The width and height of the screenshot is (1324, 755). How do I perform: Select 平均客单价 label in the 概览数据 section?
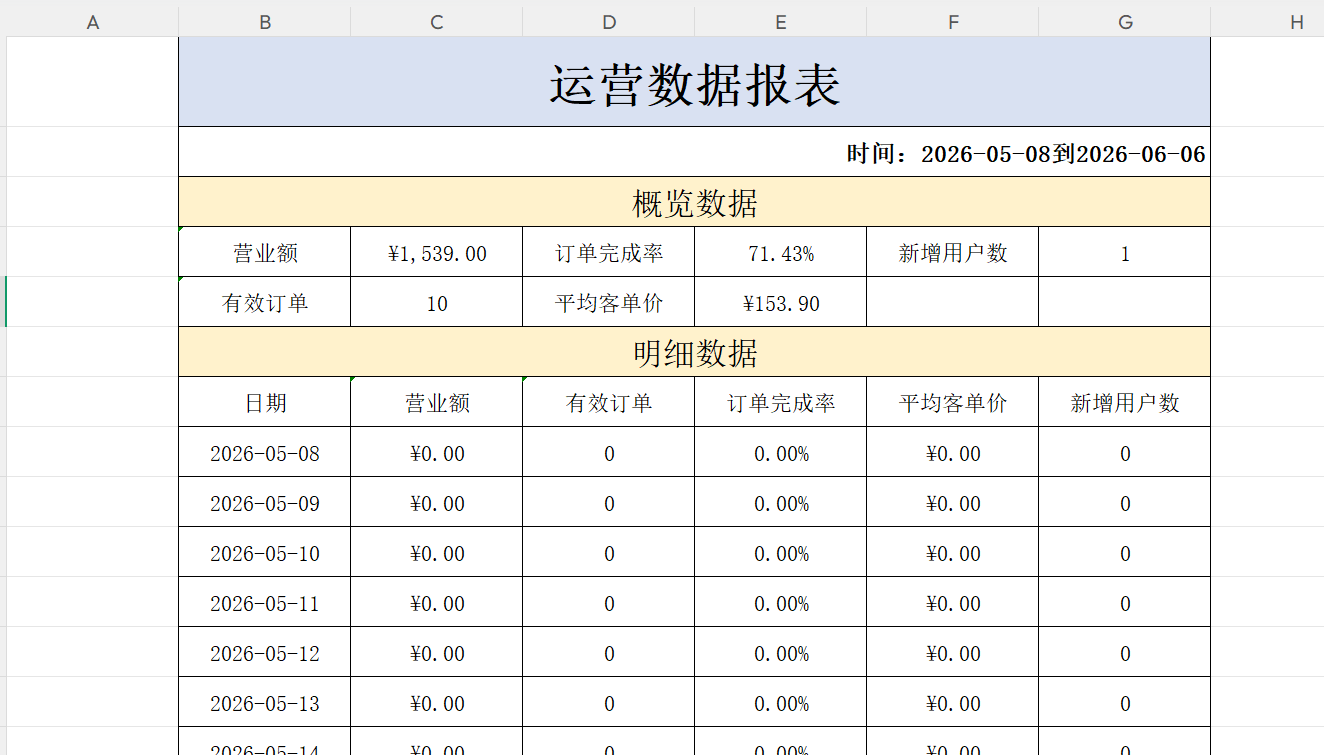click(609, 302)
